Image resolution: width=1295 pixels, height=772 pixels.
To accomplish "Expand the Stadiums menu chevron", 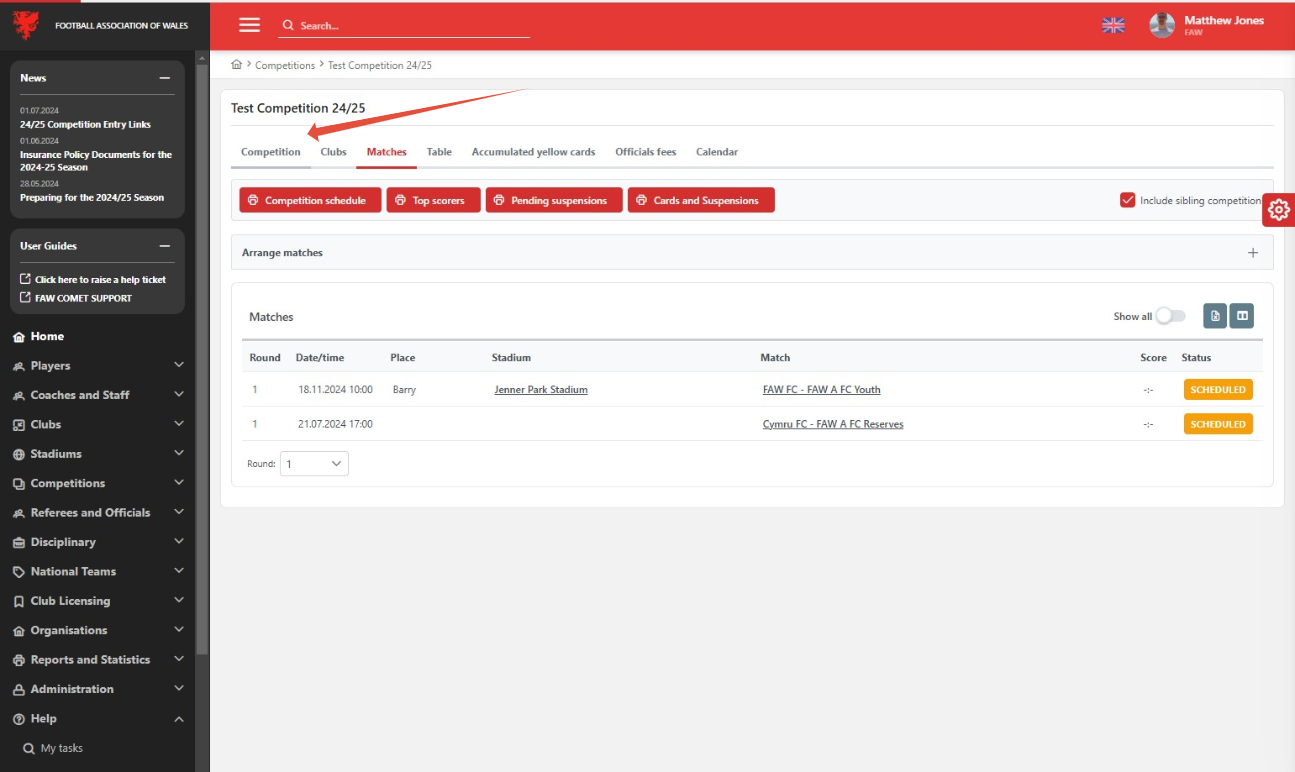I will 179,453.
